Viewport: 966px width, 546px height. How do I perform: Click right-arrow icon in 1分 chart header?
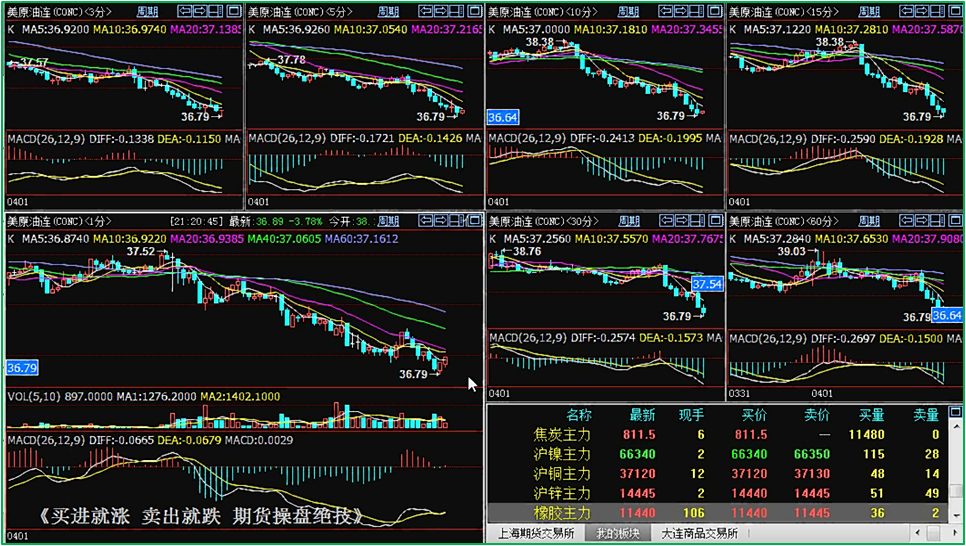[x=441, y=221]
